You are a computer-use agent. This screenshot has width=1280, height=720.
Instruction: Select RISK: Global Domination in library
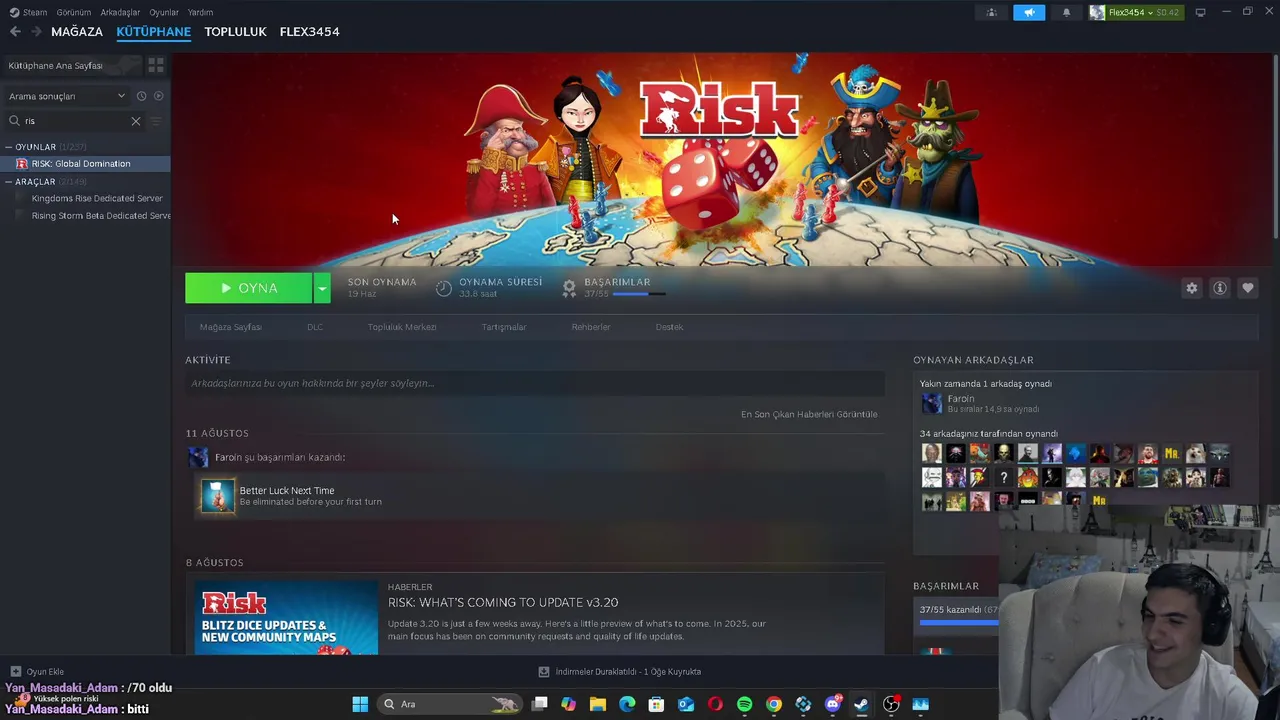click(85, 164)
